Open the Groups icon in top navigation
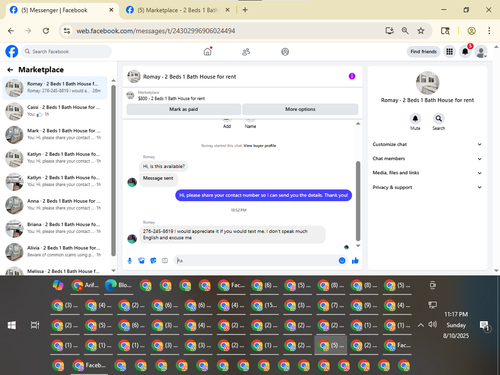The height and width of the screenshot is (375, 500). click(x=285, y=52)
